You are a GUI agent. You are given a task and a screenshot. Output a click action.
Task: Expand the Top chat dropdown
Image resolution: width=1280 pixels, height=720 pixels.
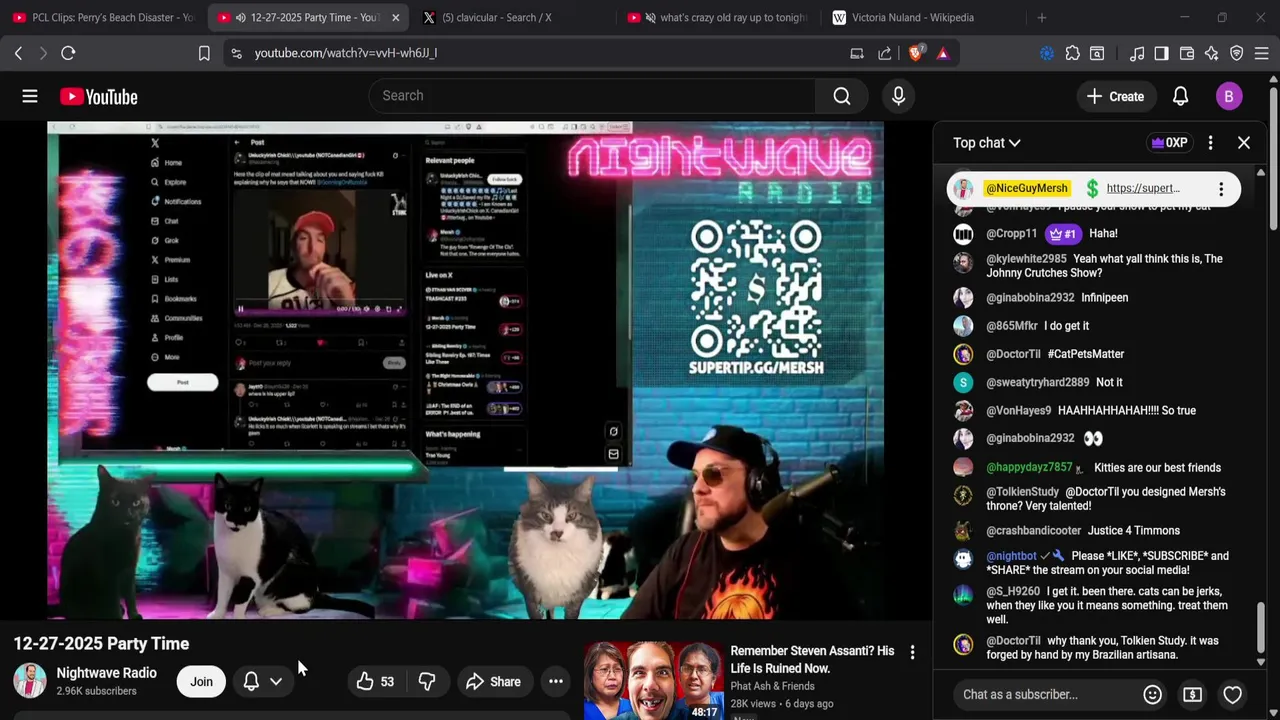click(986, 143)
